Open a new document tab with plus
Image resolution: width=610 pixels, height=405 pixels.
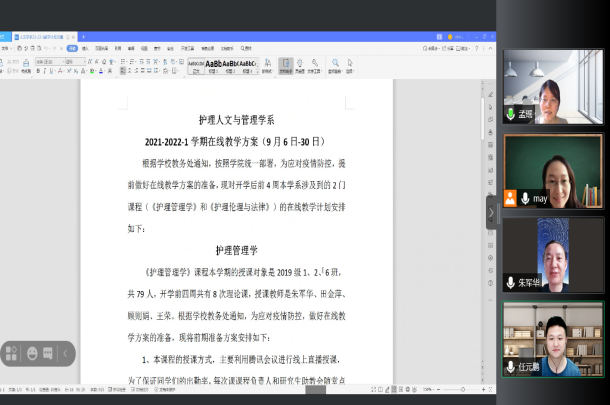pyautogui.click(x=83, y=37)
